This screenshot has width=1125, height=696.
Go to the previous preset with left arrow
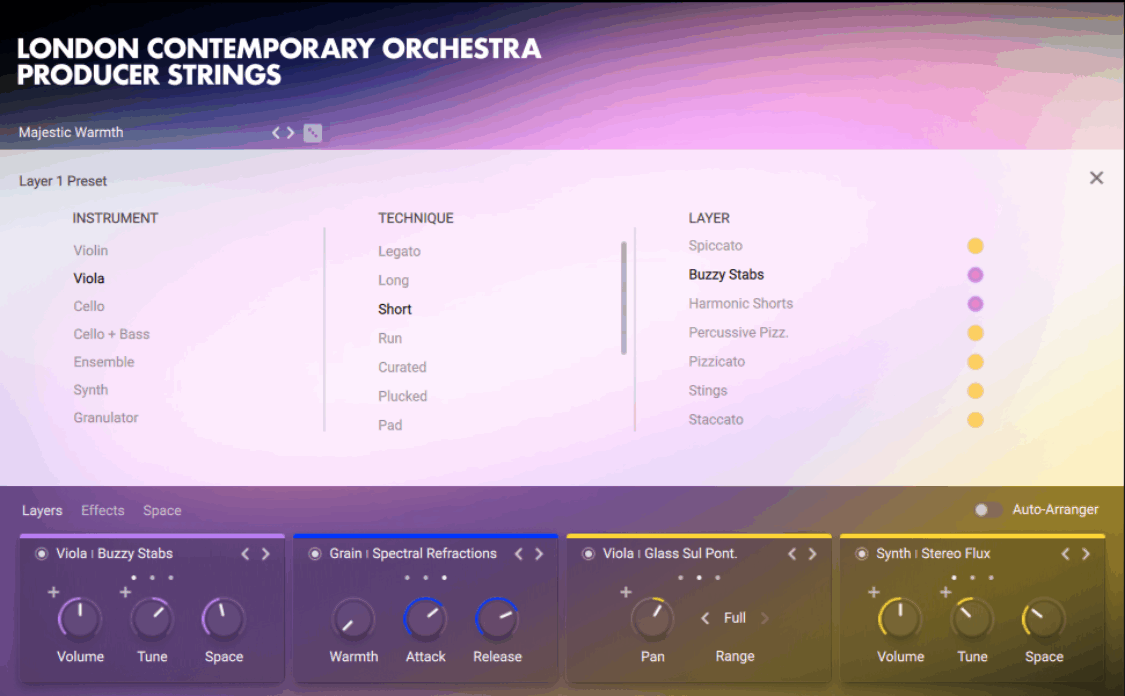coord(276,133)
